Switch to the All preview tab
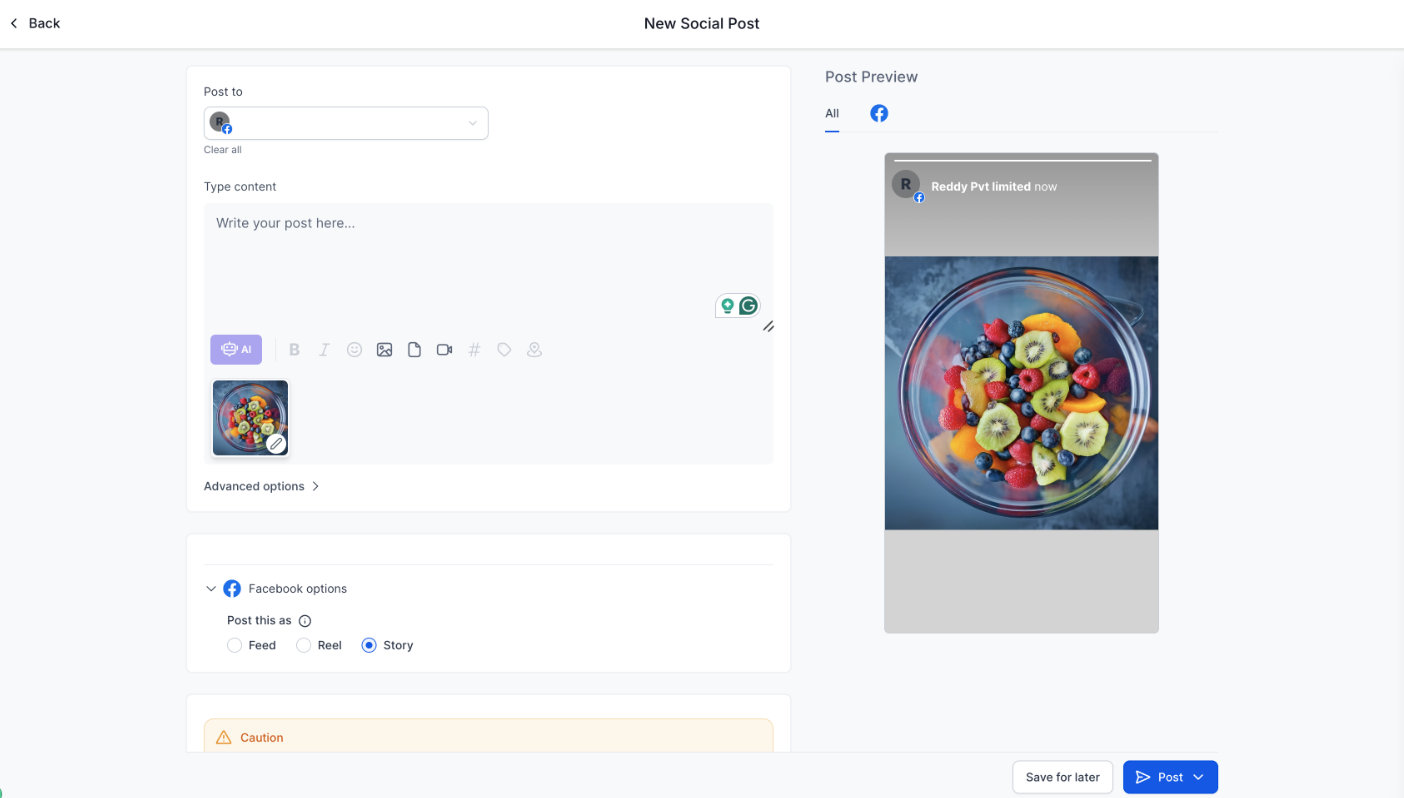 coord(832,114)
